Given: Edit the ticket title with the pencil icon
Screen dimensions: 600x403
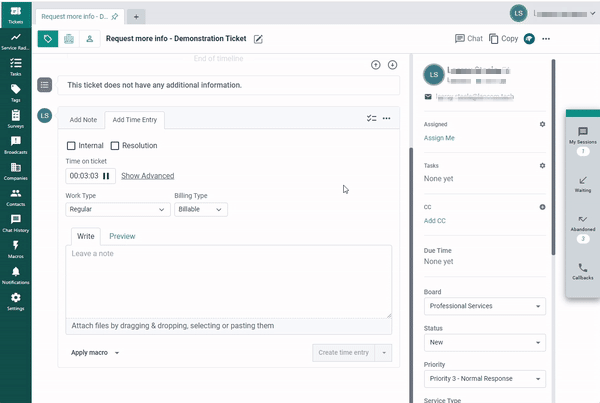Looking at the screenshot, I should coord(258,39).
